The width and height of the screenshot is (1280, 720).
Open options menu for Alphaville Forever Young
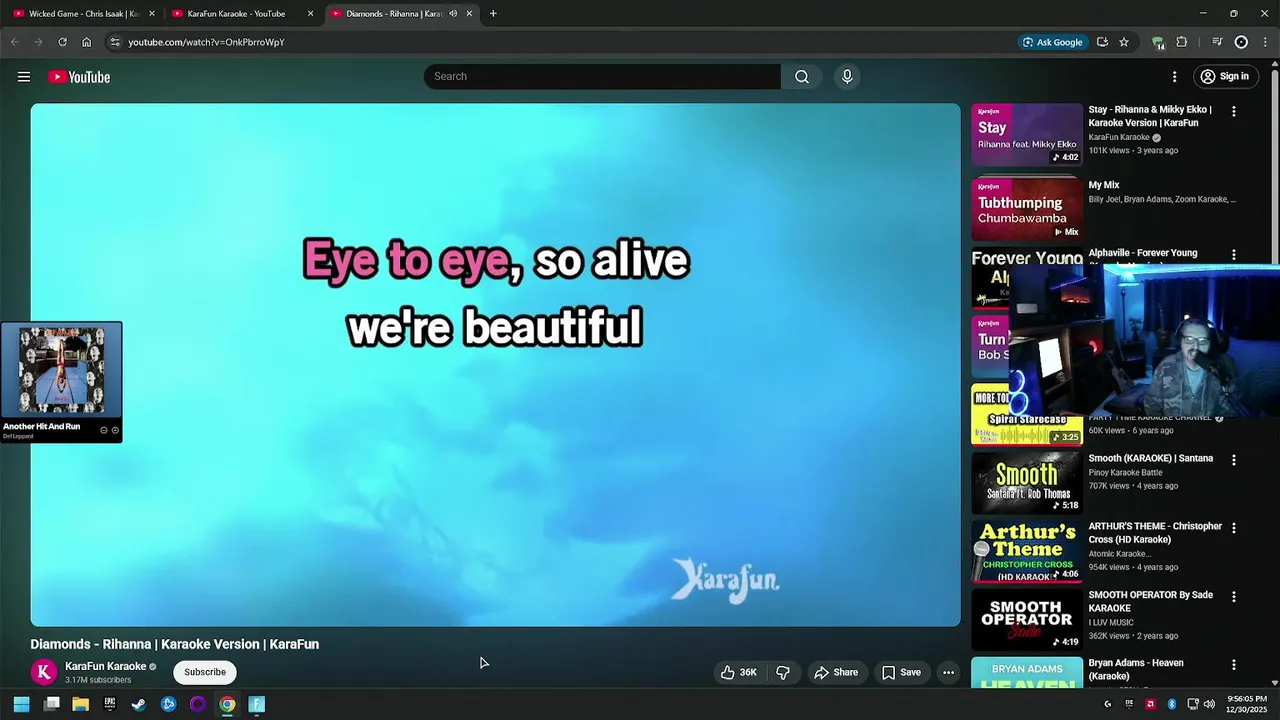1234,255
